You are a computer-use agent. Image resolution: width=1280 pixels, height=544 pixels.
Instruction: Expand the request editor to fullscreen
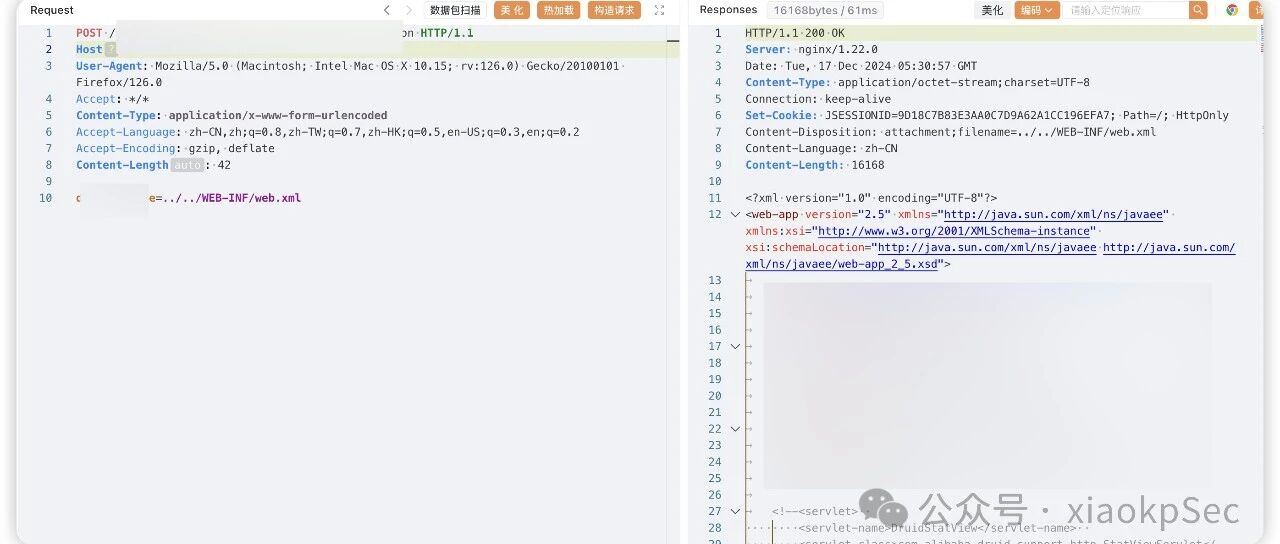(659, 10)
